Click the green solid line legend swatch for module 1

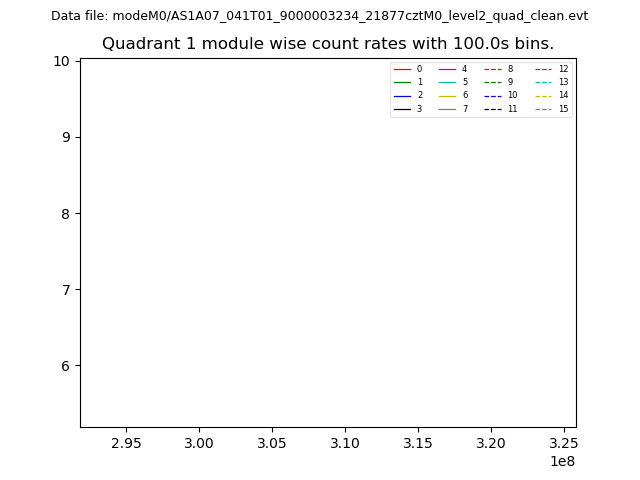pyautogui.click(x=402, y=82)
